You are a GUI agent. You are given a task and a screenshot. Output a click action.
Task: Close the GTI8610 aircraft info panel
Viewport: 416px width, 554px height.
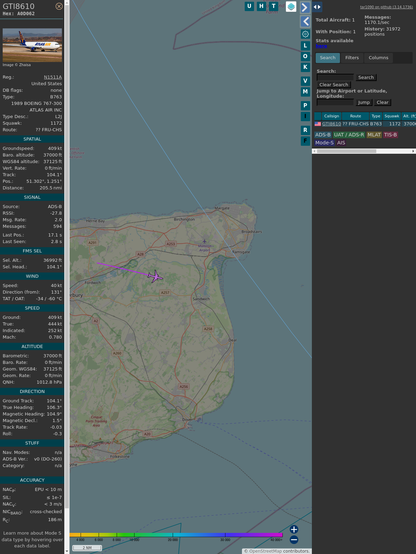pyautogui.click(x=59, y=6)
